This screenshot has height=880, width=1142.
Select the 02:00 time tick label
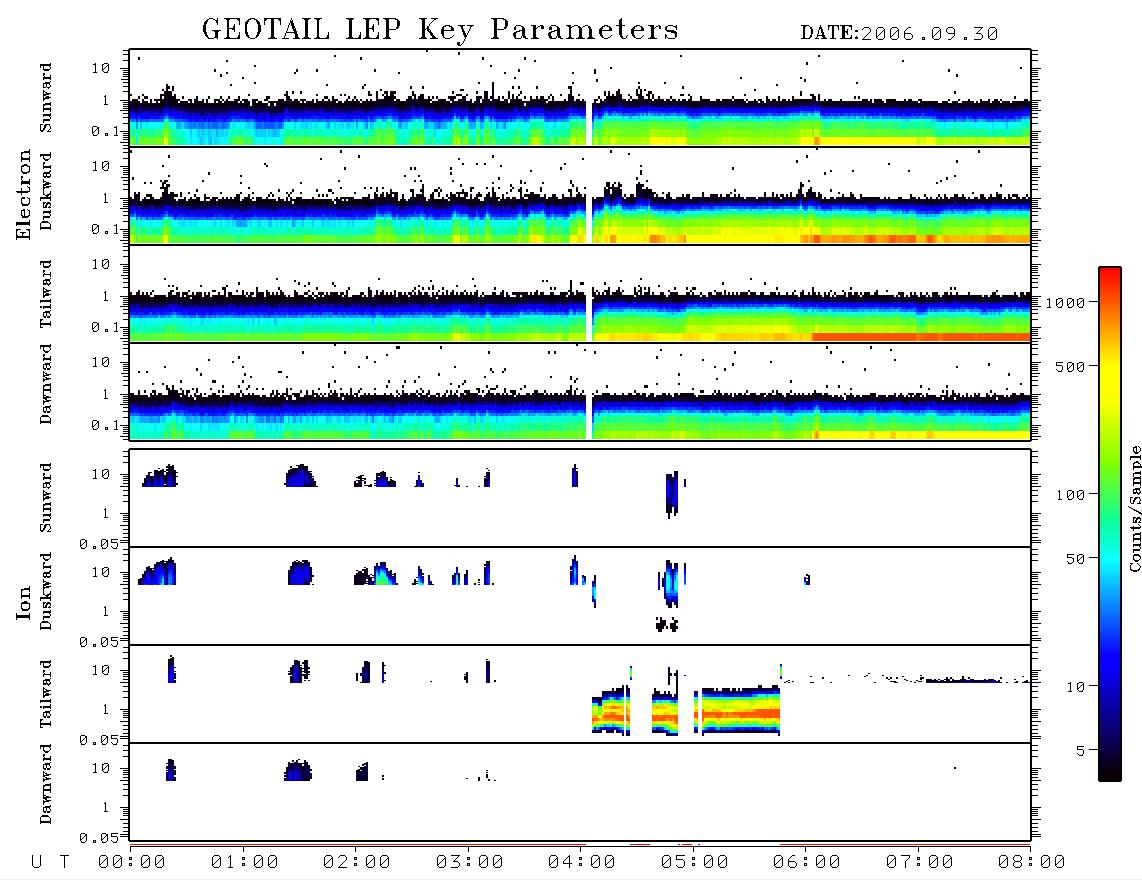[x=357, y=863]
